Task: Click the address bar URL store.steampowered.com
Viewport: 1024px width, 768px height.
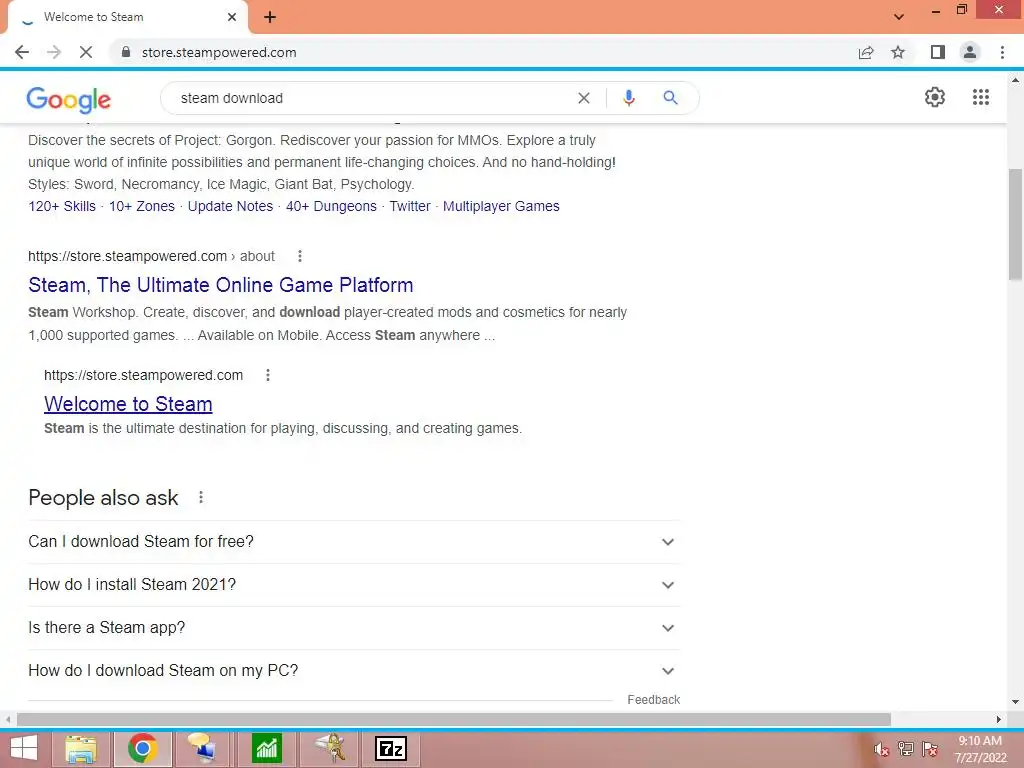Action: [x=219, y=52]
